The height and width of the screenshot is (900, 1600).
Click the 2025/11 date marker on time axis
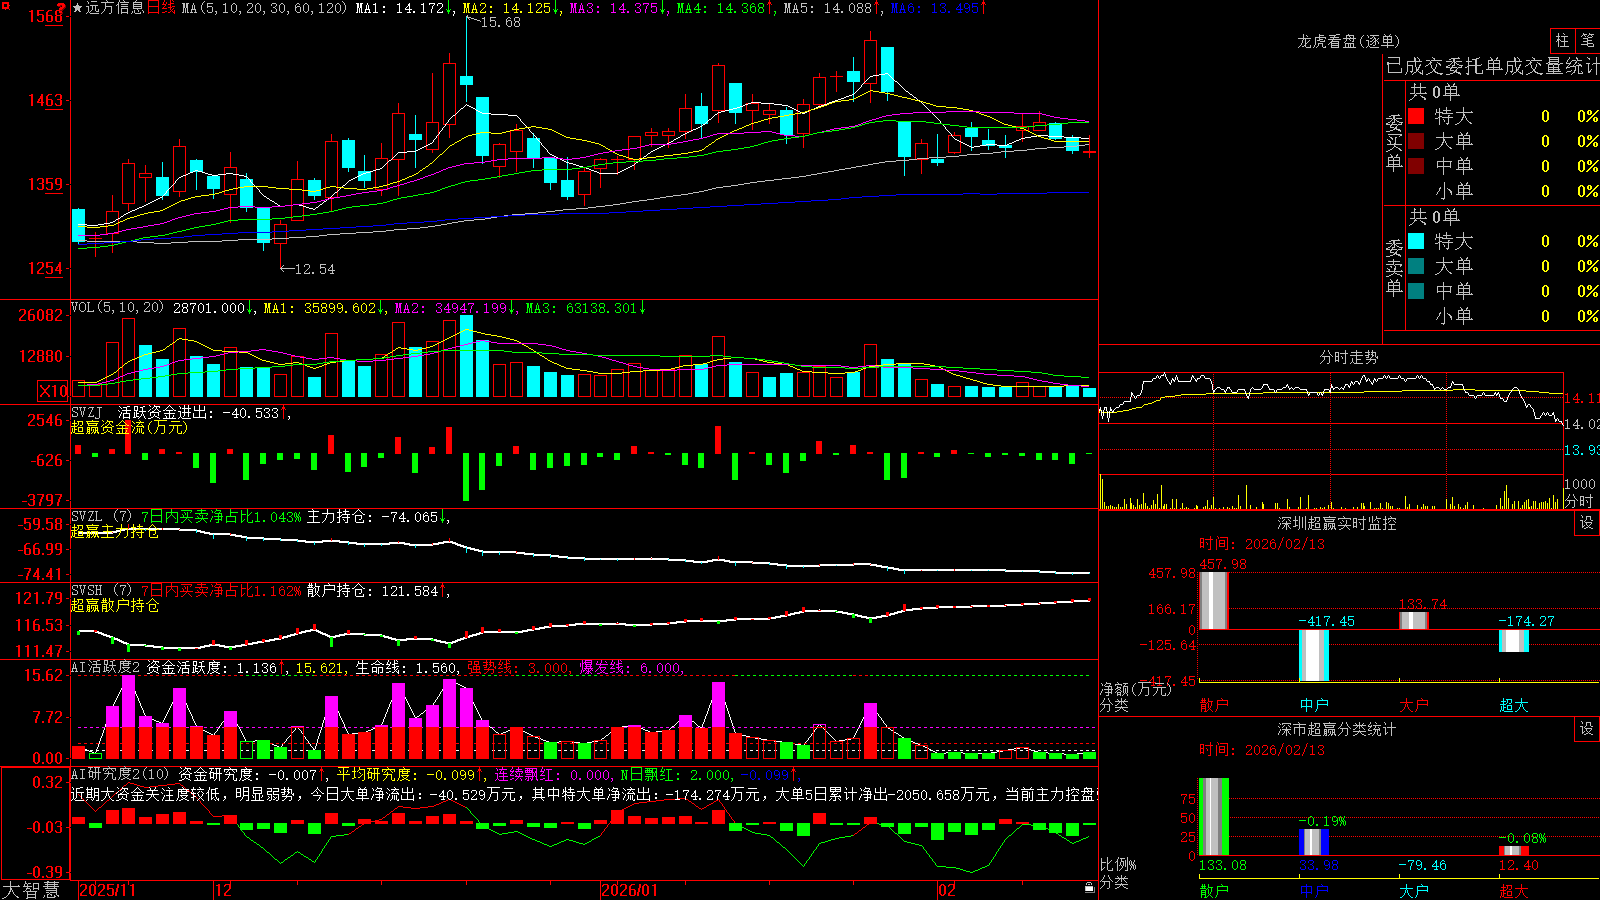click(x=107, y=890)
